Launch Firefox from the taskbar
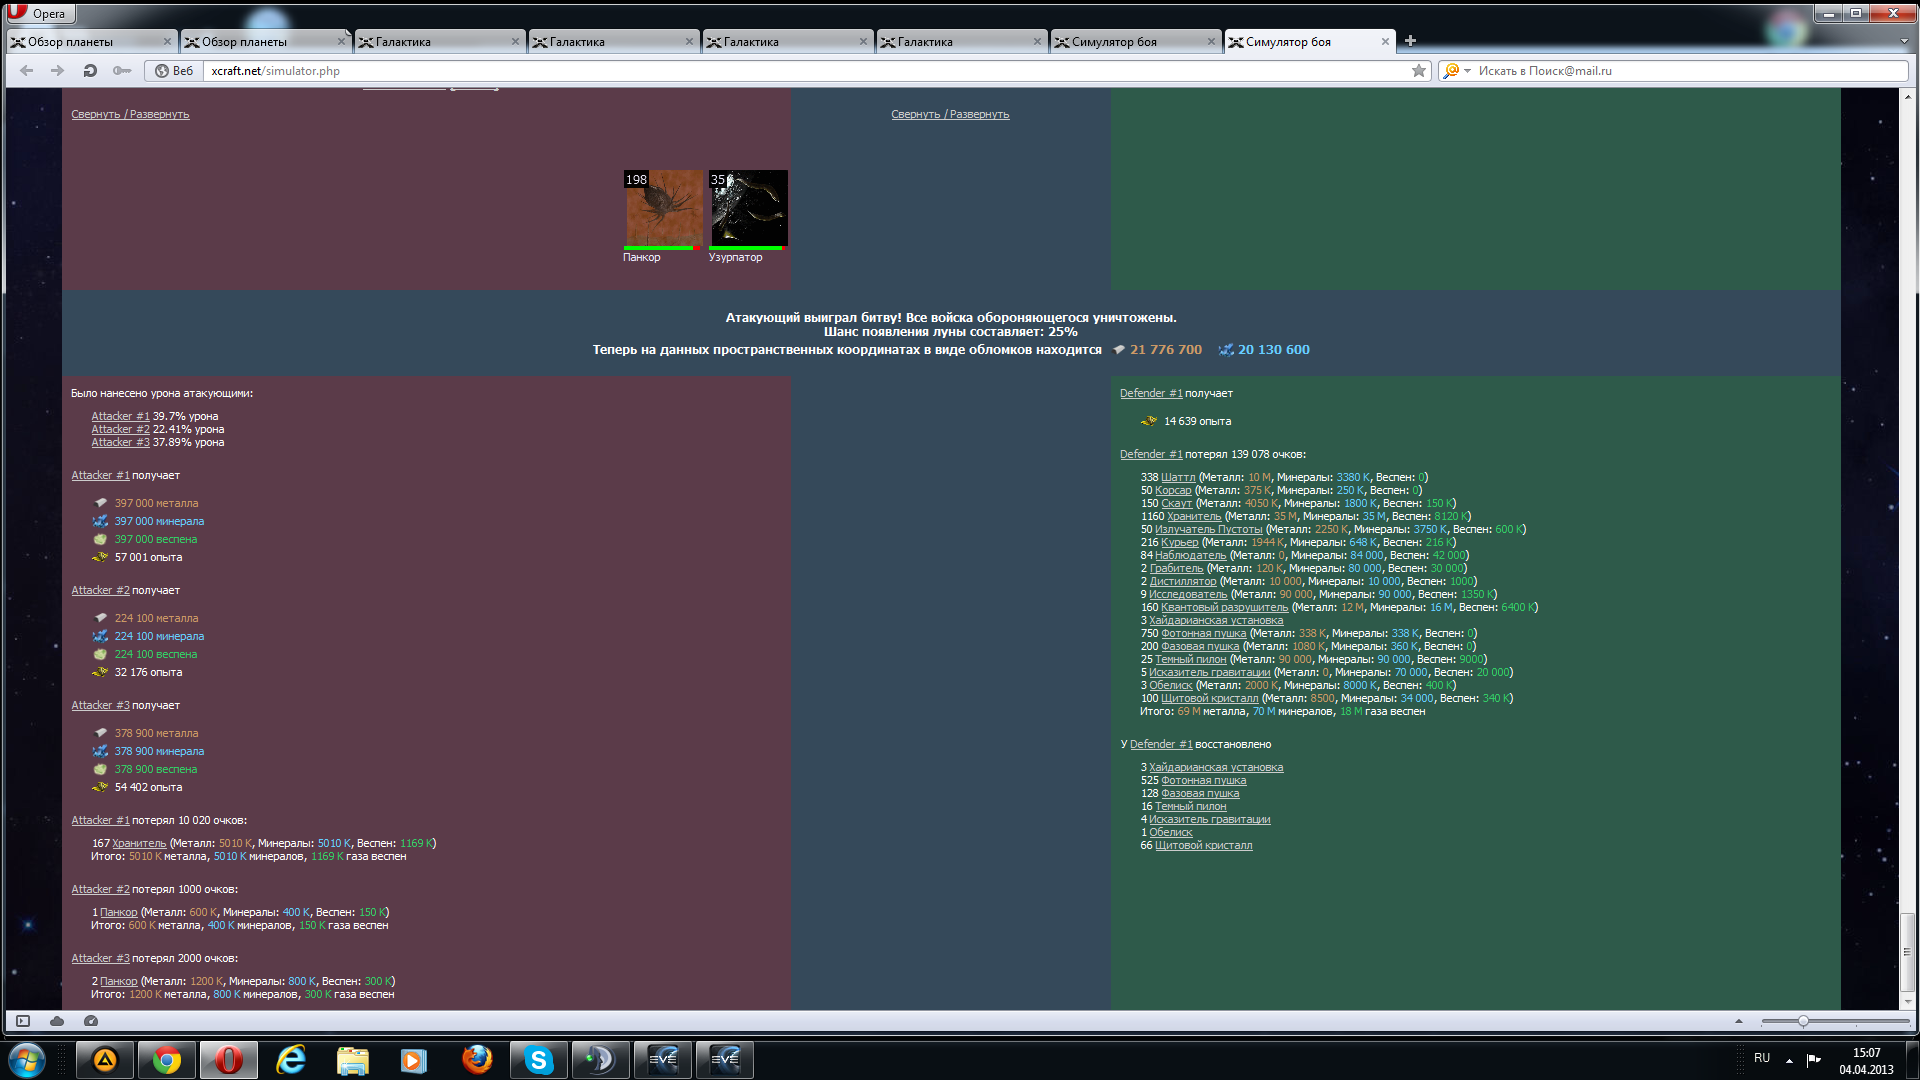Image resolution: width=1920 pixels, height=1080 pixels. (477, 1060)
